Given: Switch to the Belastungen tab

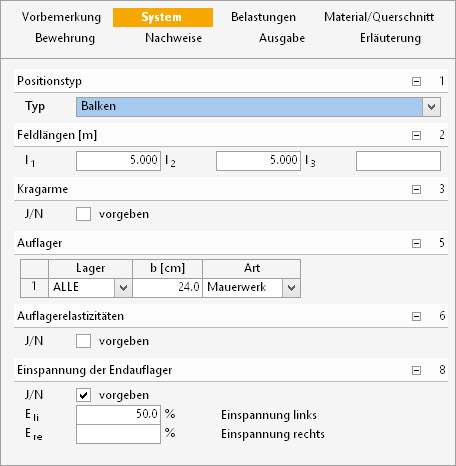Looking at the screenshot, I should tap(263, 17).
